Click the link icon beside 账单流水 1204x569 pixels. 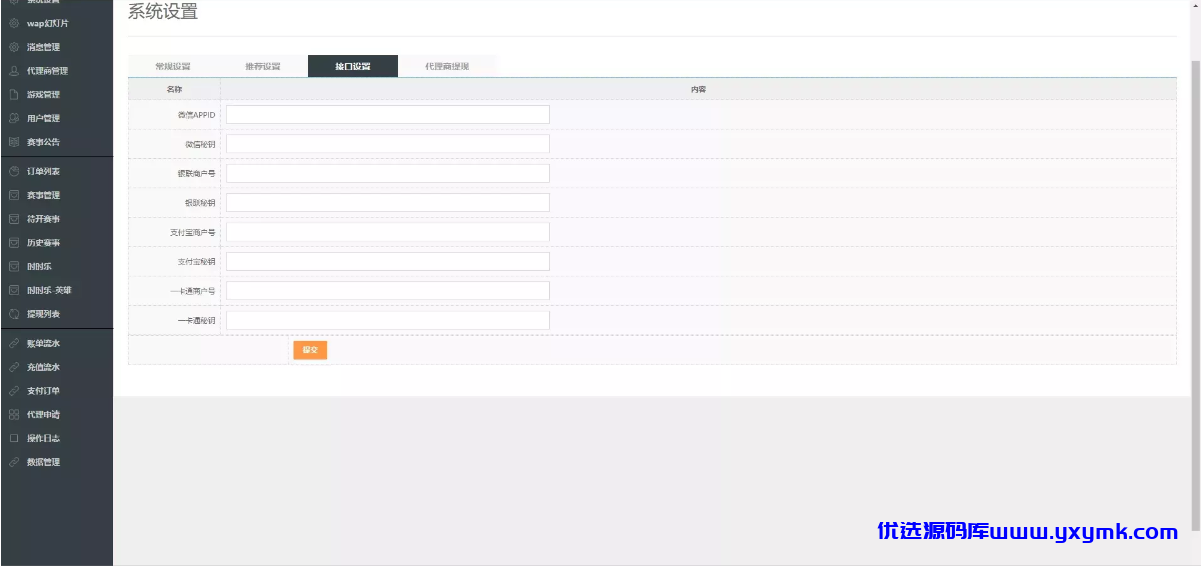point(14,344)
